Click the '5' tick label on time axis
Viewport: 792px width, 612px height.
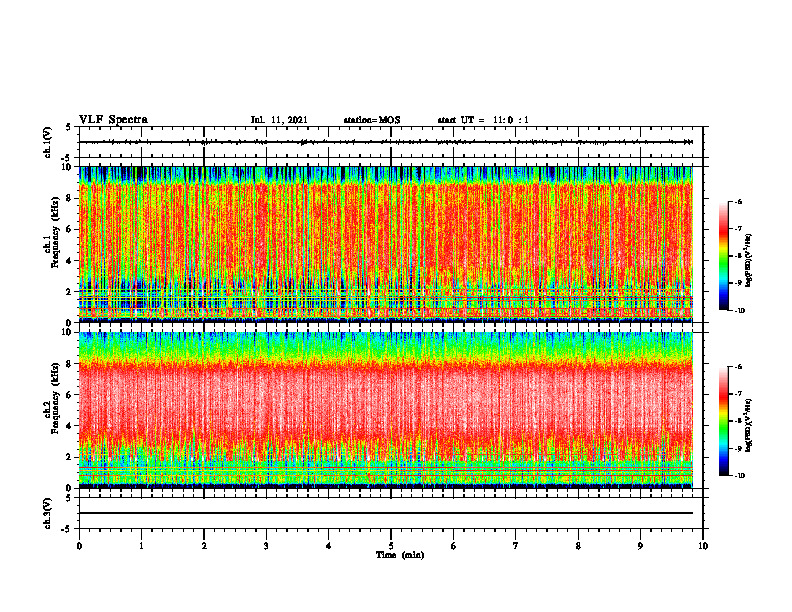[391, 546]
